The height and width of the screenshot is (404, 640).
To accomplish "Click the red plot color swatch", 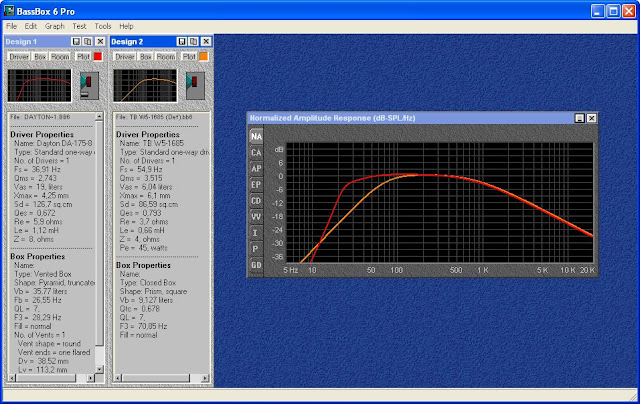I will (x=98, y=57).
